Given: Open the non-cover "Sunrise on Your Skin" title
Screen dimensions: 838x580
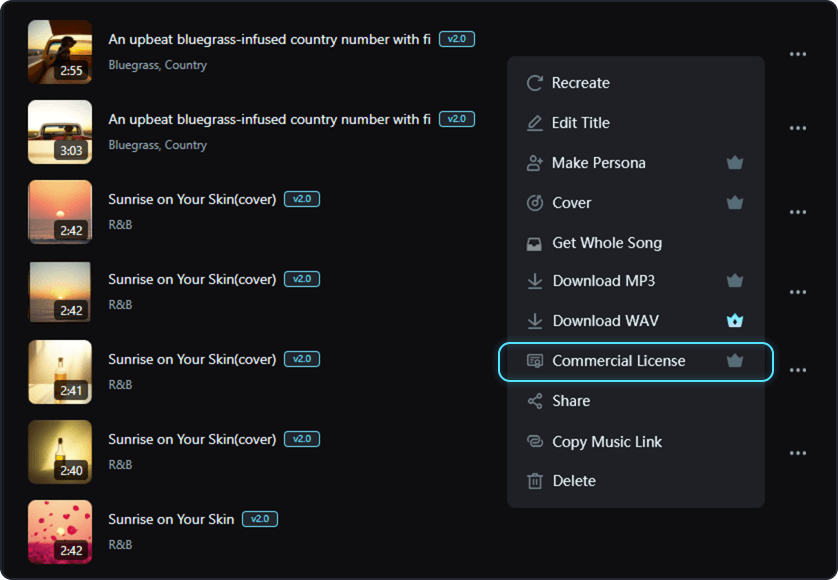Looking at the screenshot, I should tap(171, 519).
